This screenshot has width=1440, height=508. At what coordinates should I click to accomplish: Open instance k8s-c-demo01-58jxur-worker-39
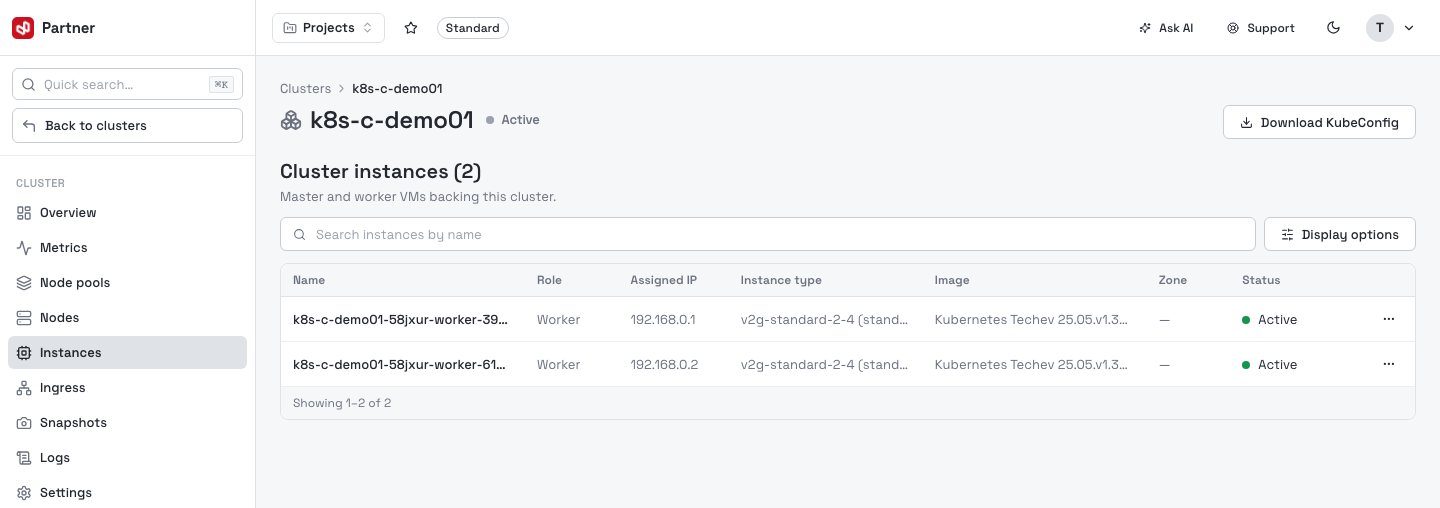[400, 320]
